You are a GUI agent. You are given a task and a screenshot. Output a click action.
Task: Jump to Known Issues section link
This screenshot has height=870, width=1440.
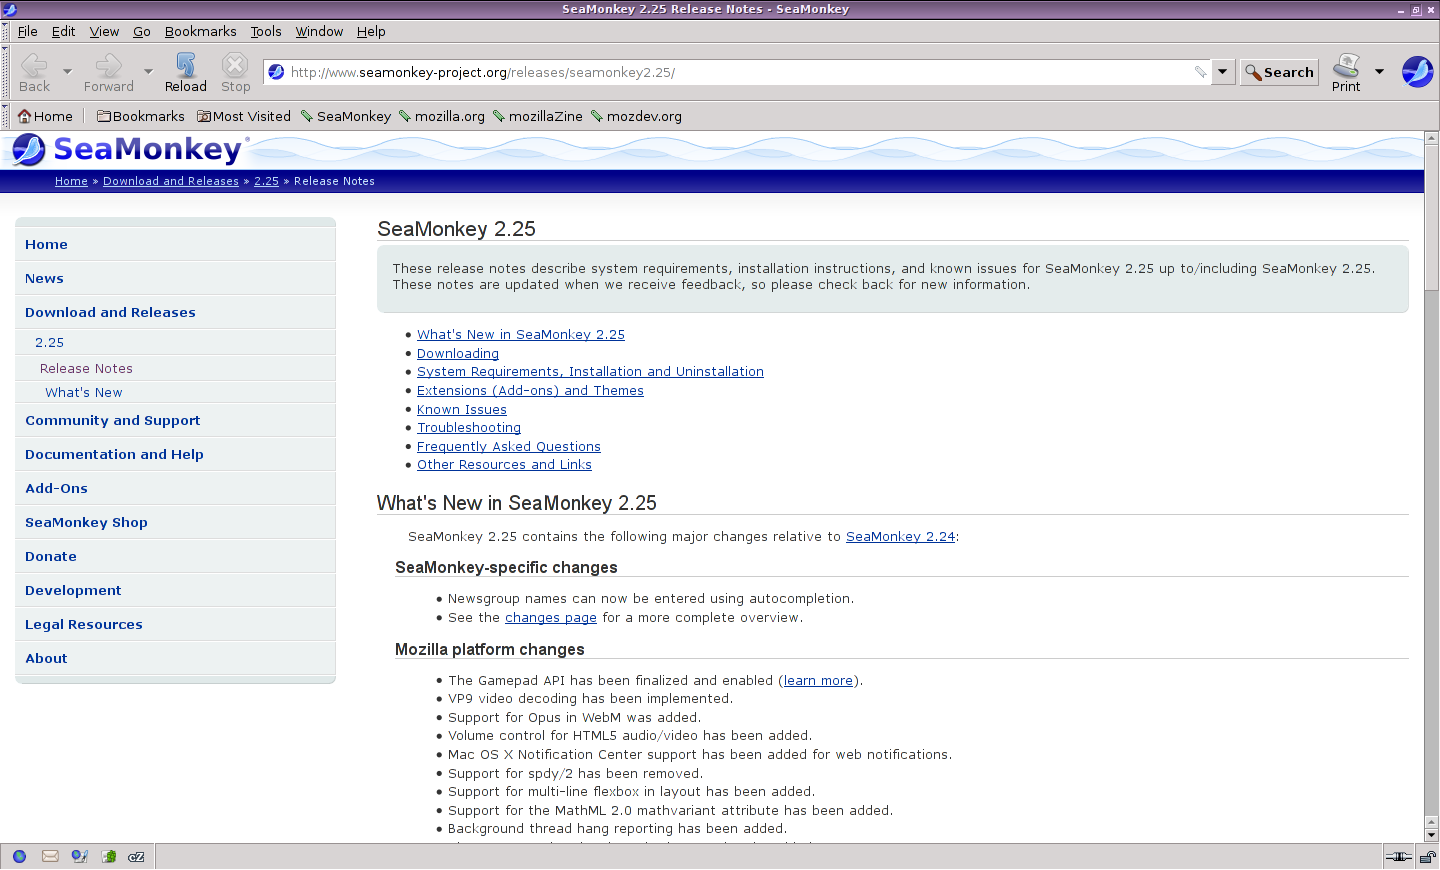tap(462, 409)
